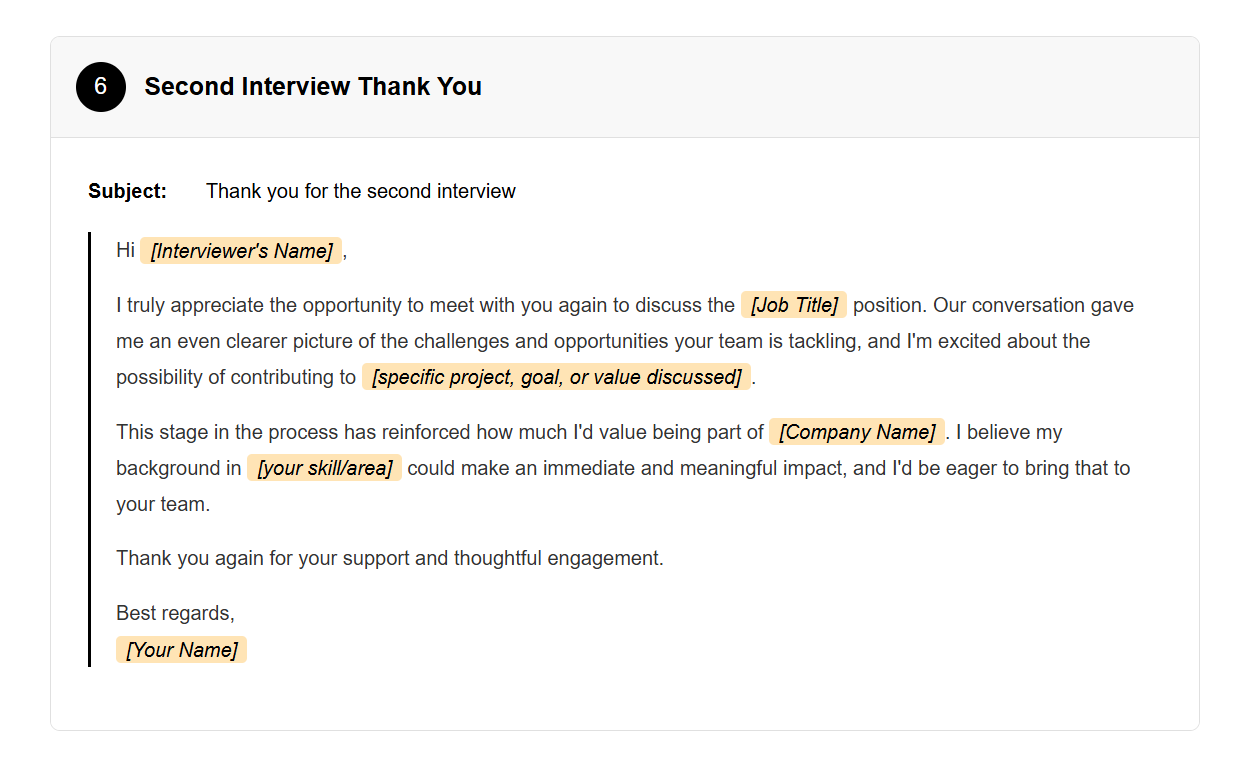Click the black number 6 badge

[100, 87]
